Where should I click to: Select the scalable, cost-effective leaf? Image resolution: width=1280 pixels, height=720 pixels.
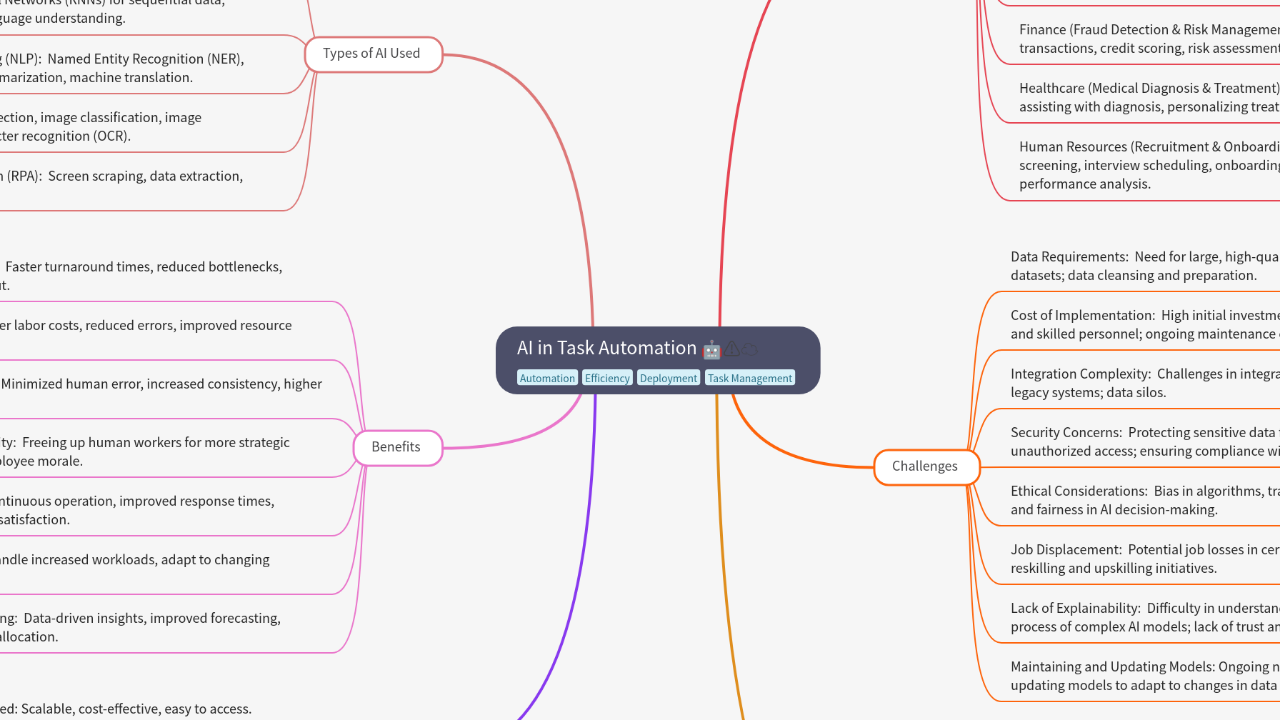pyautogui.click(x=126, y=709)
